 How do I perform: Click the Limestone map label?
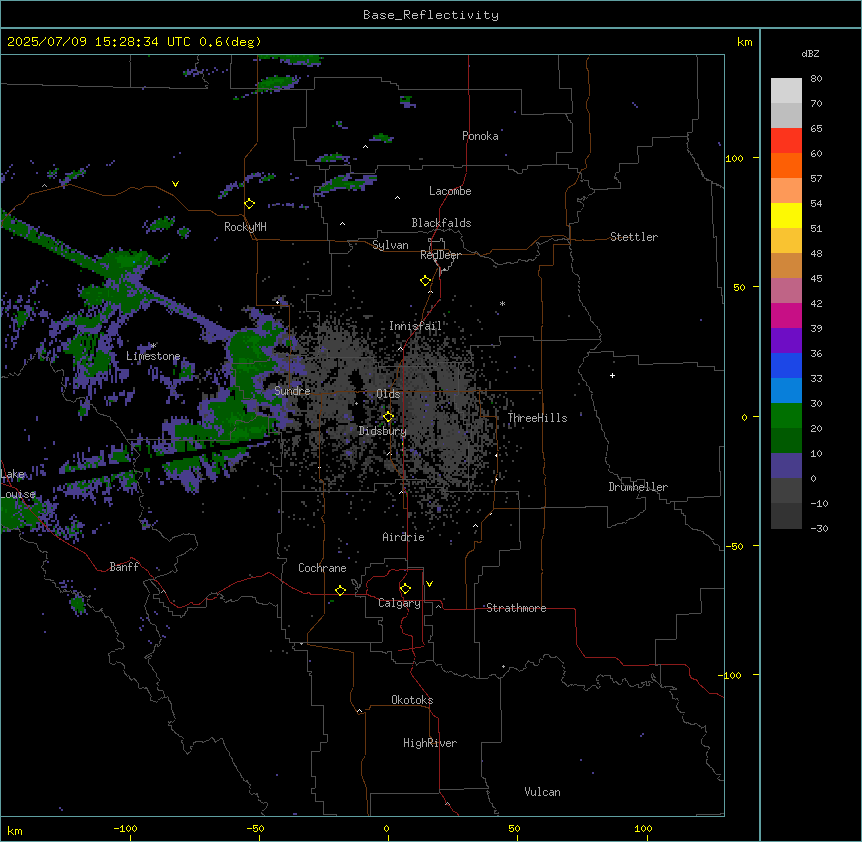pos(153,356)
